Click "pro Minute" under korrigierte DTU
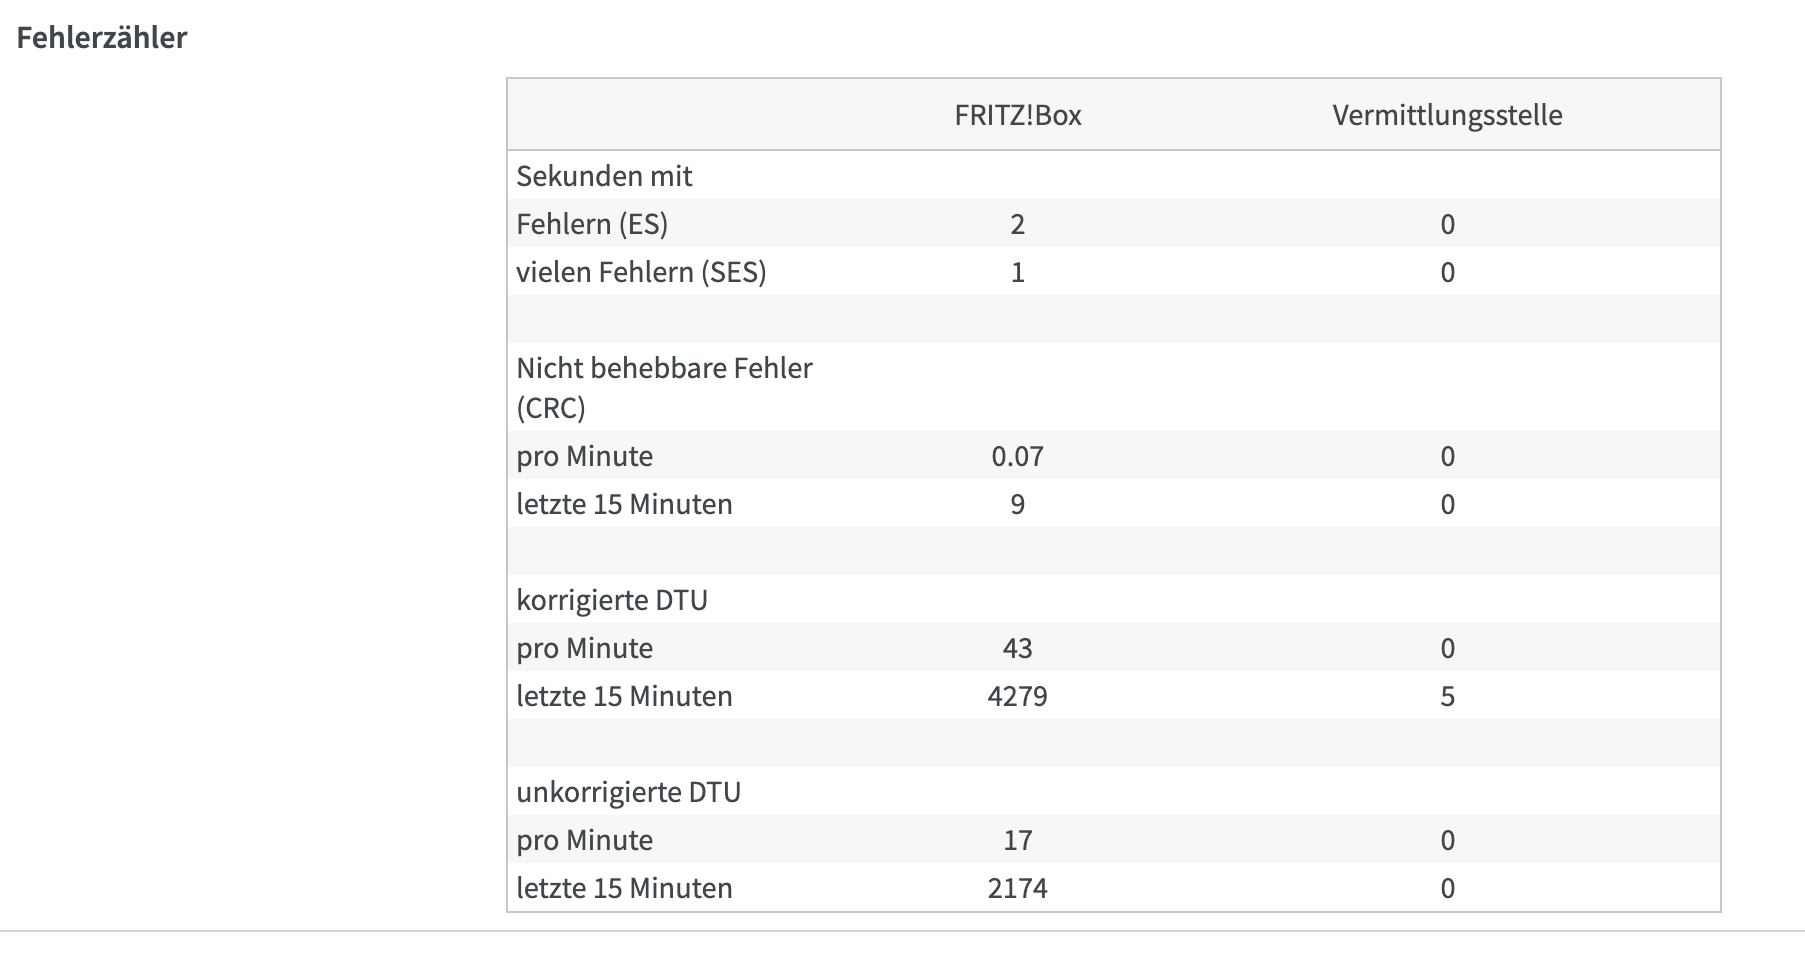Screen dimensions: 1805x960 (584, 648)
